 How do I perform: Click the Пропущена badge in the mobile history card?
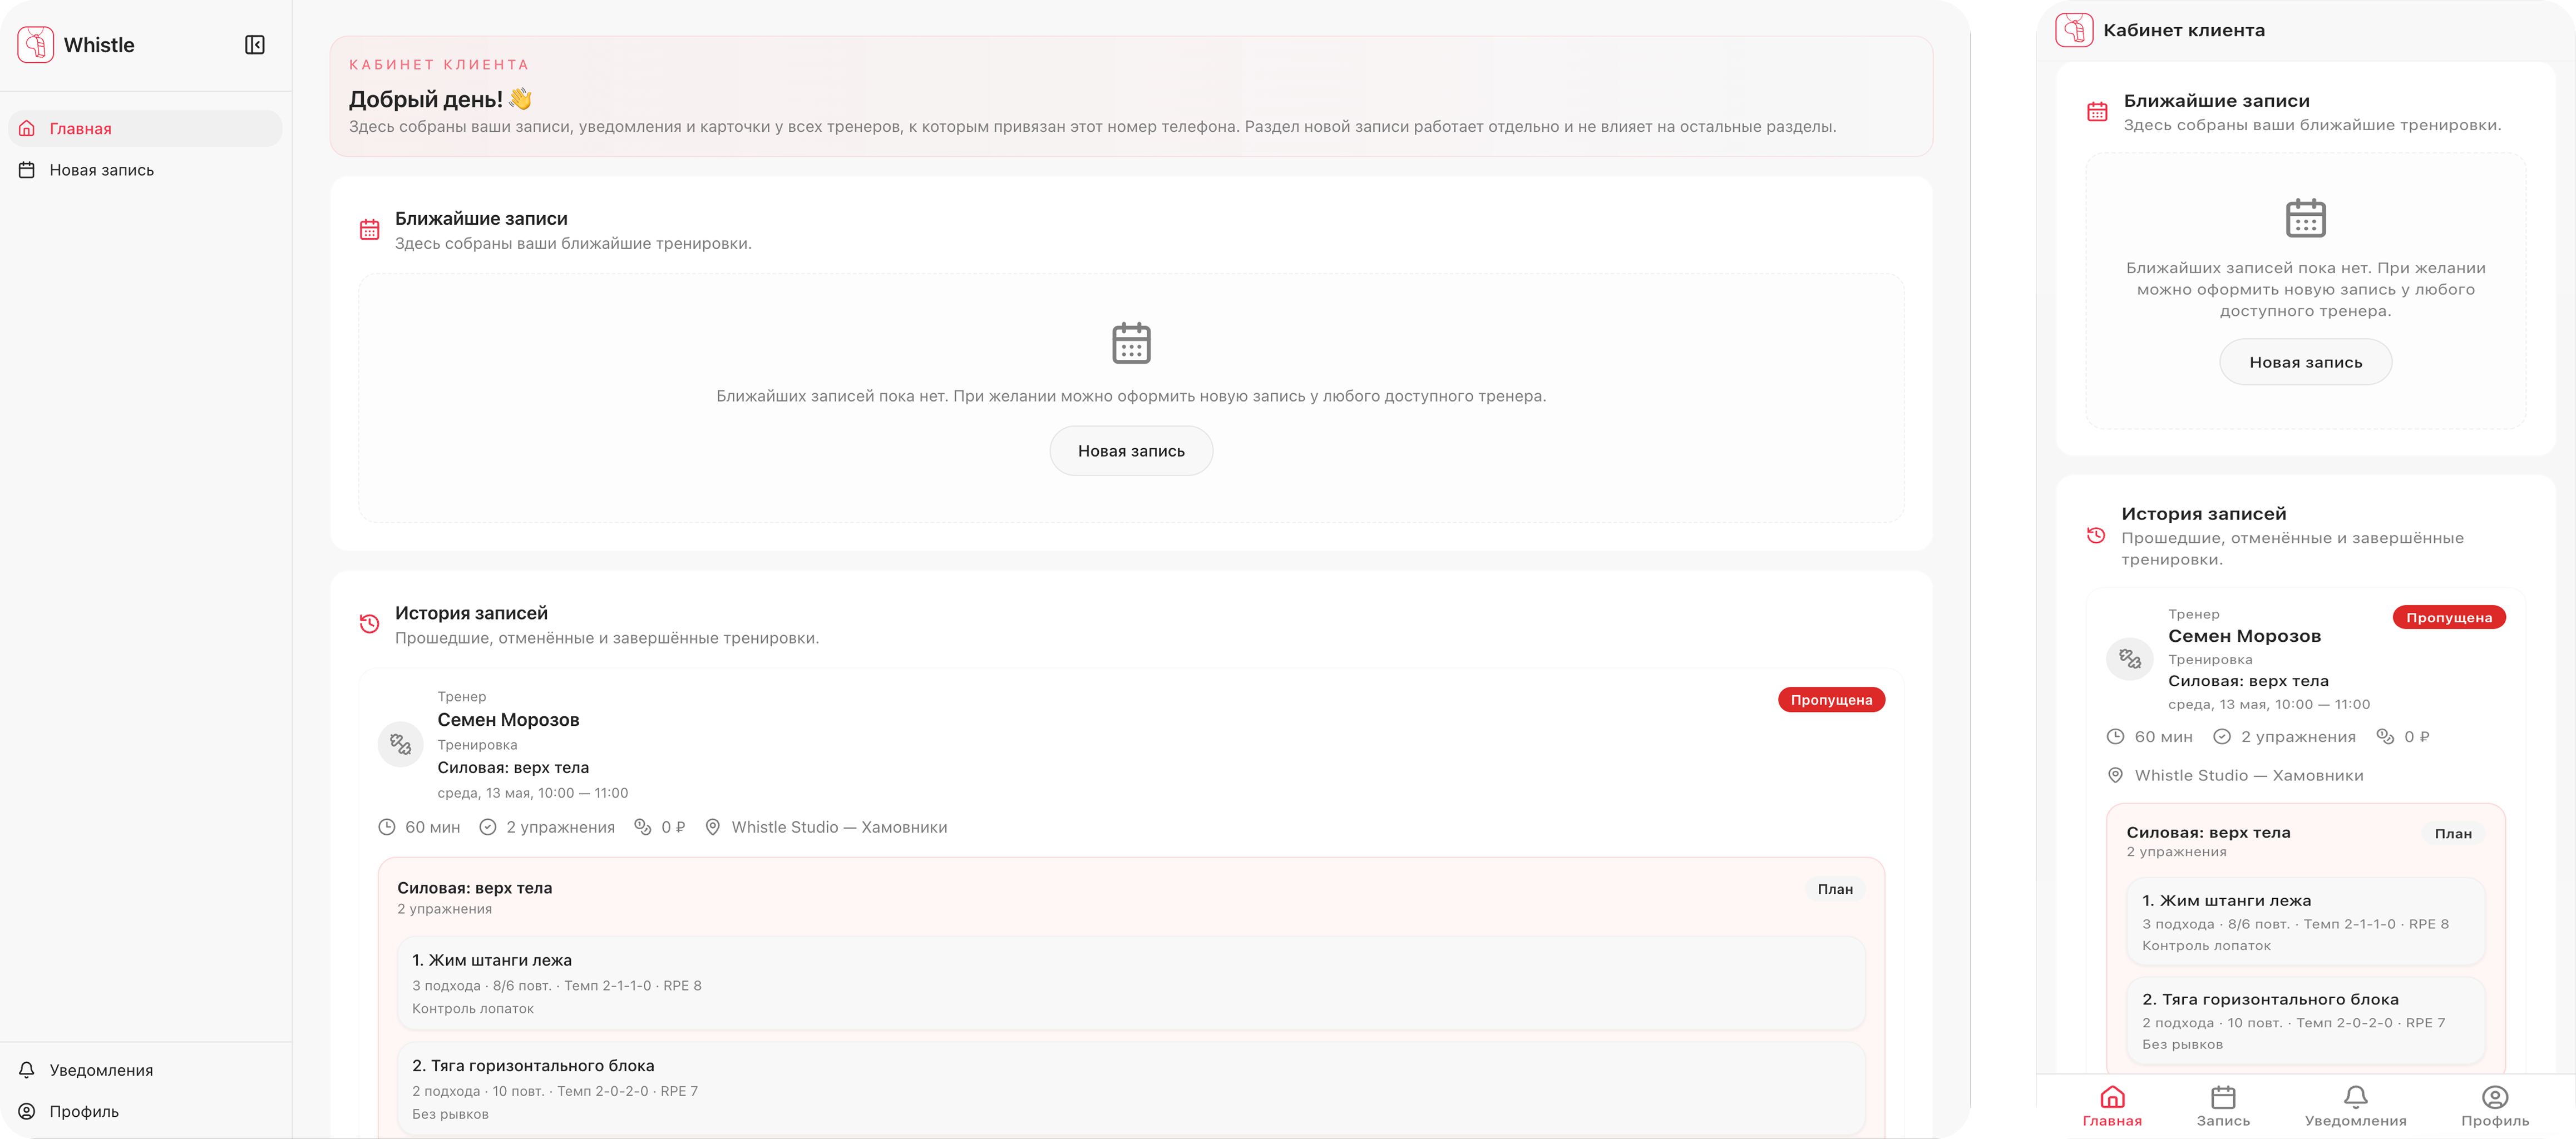(2448, 618)
